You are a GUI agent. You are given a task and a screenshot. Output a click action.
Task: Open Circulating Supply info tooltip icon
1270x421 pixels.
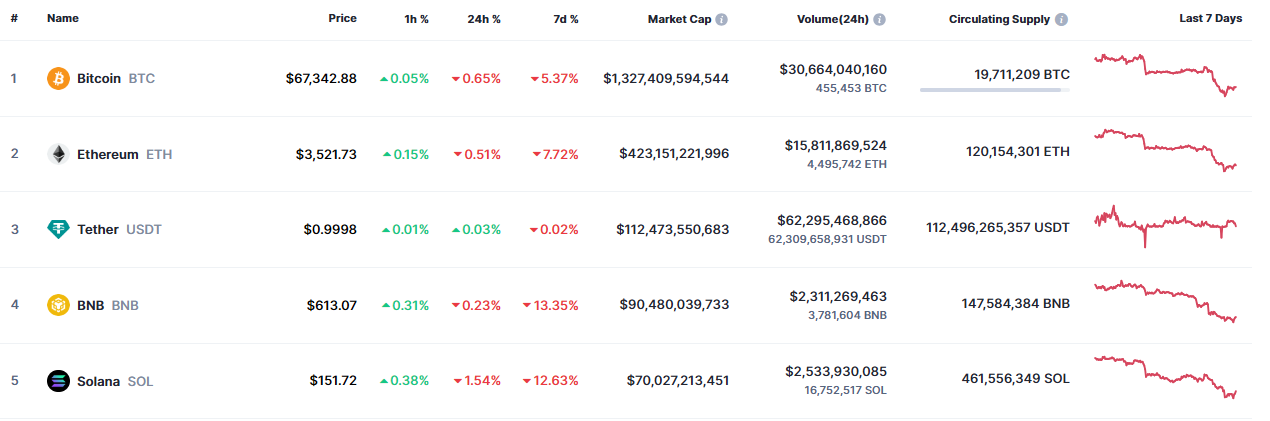pos(1061,19)
